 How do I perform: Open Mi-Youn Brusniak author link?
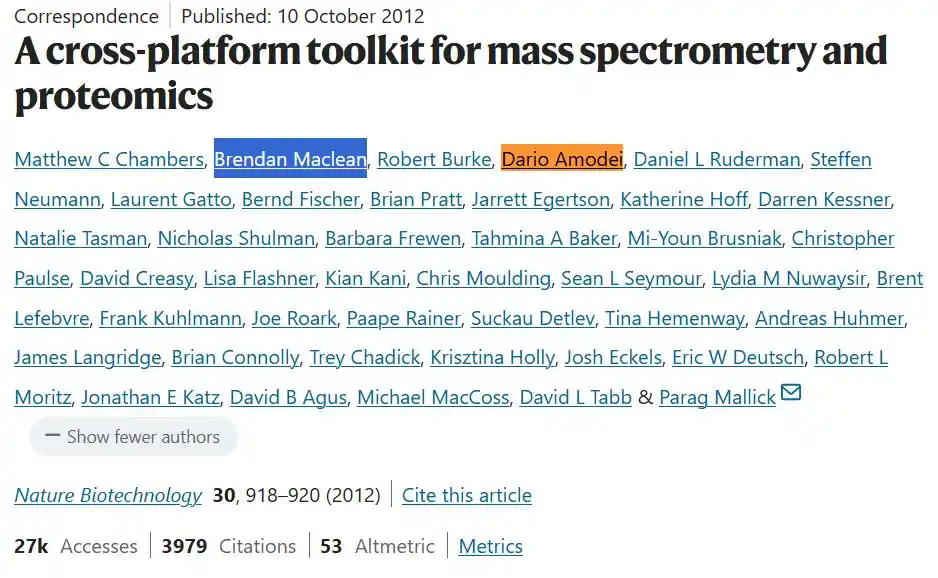704,239
